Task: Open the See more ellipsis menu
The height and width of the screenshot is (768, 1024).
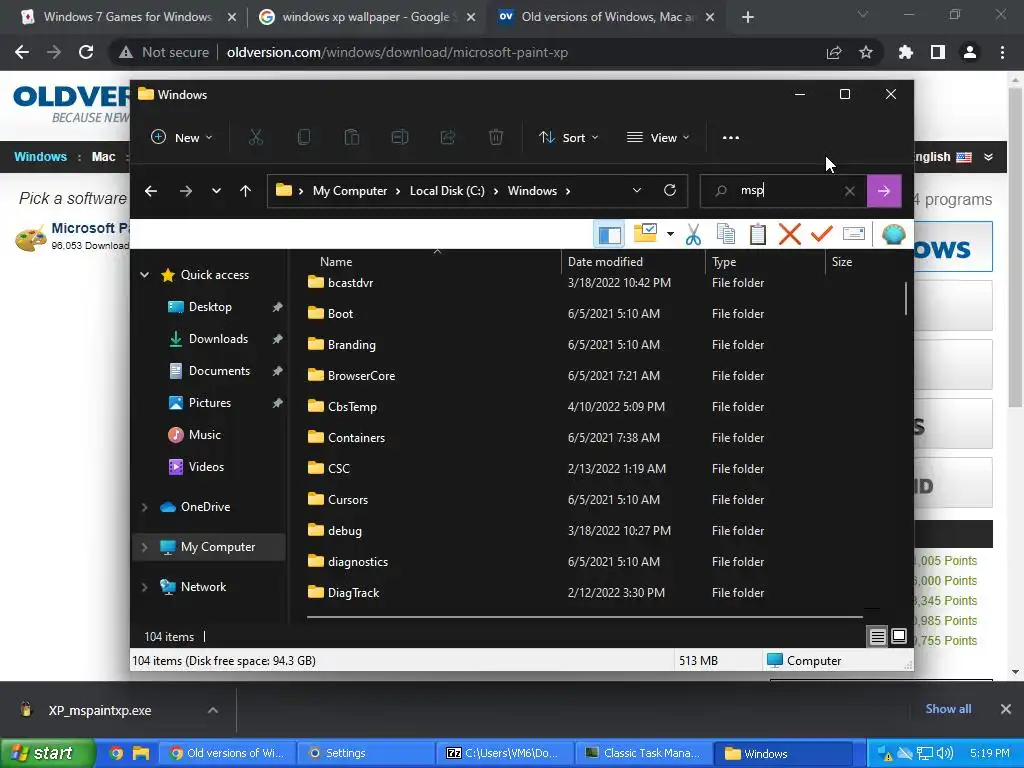Action: tap(731, 138)
